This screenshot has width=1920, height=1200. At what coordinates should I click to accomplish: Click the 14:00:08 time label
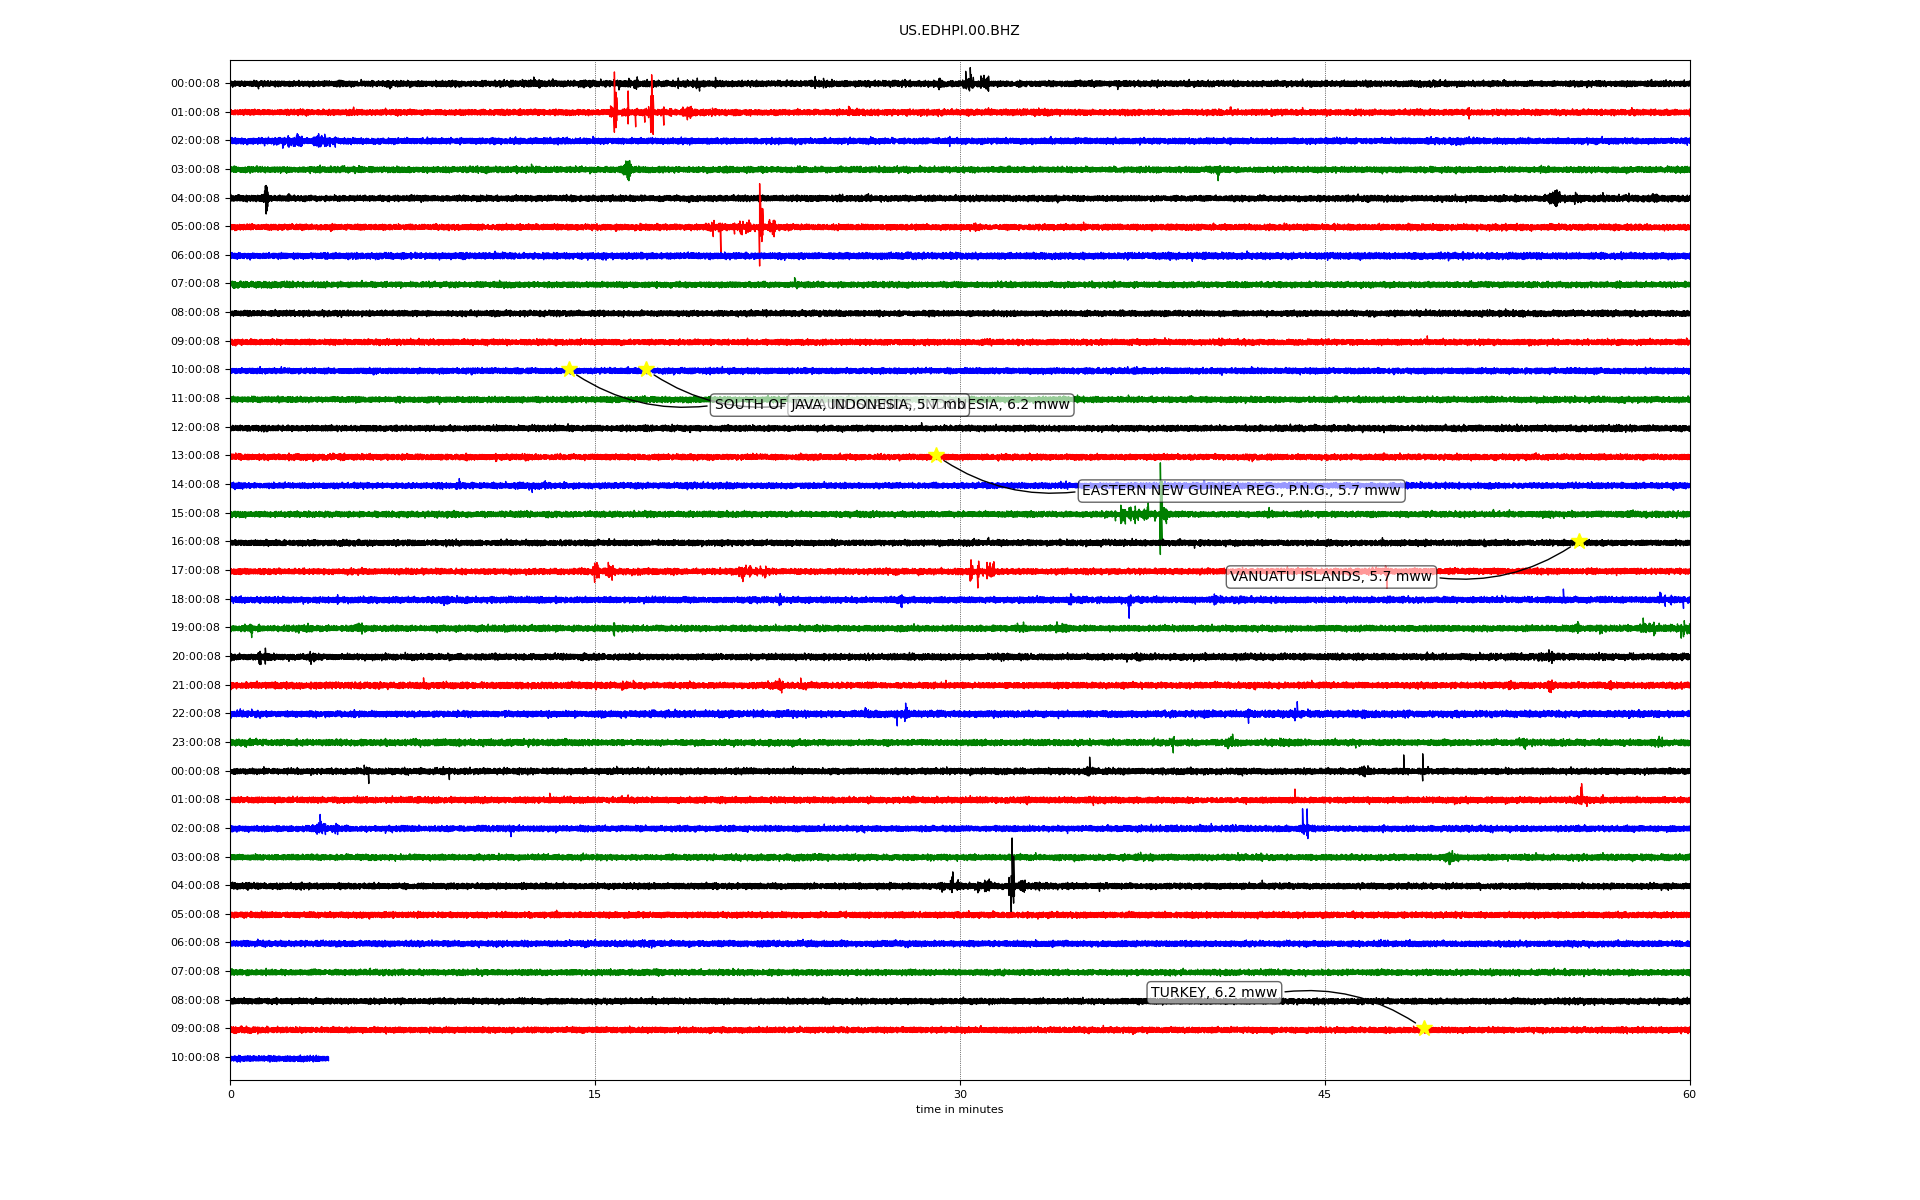[195, 485]
